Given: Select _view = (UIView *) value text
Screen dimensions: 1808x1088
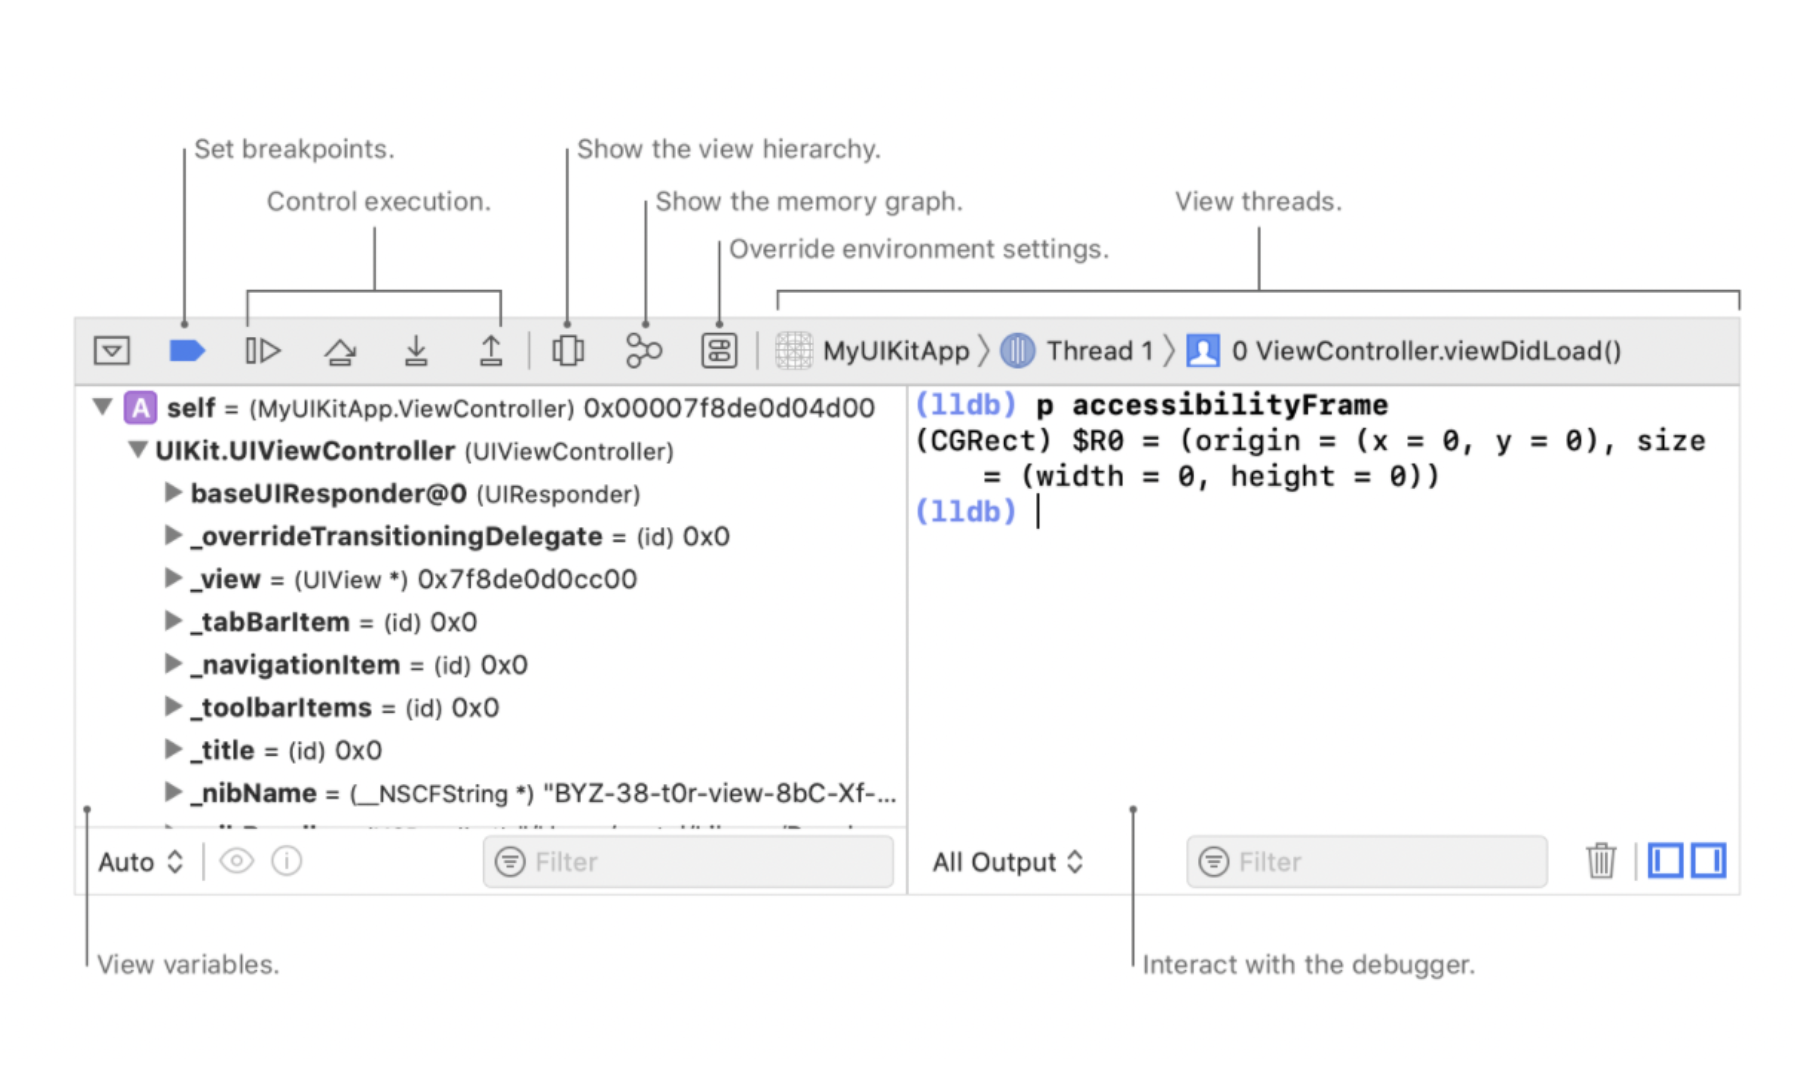Looking at the screenshot, I should (414, 579).
